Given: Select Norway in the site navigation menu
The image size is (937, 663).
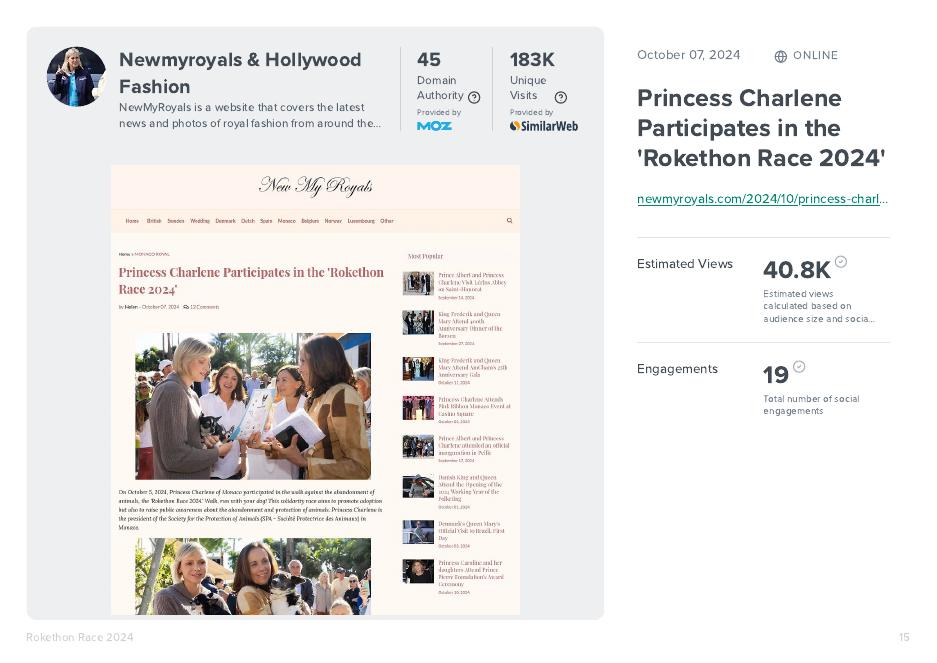Looking at the screenshot, I should click(x=333, y=221).
